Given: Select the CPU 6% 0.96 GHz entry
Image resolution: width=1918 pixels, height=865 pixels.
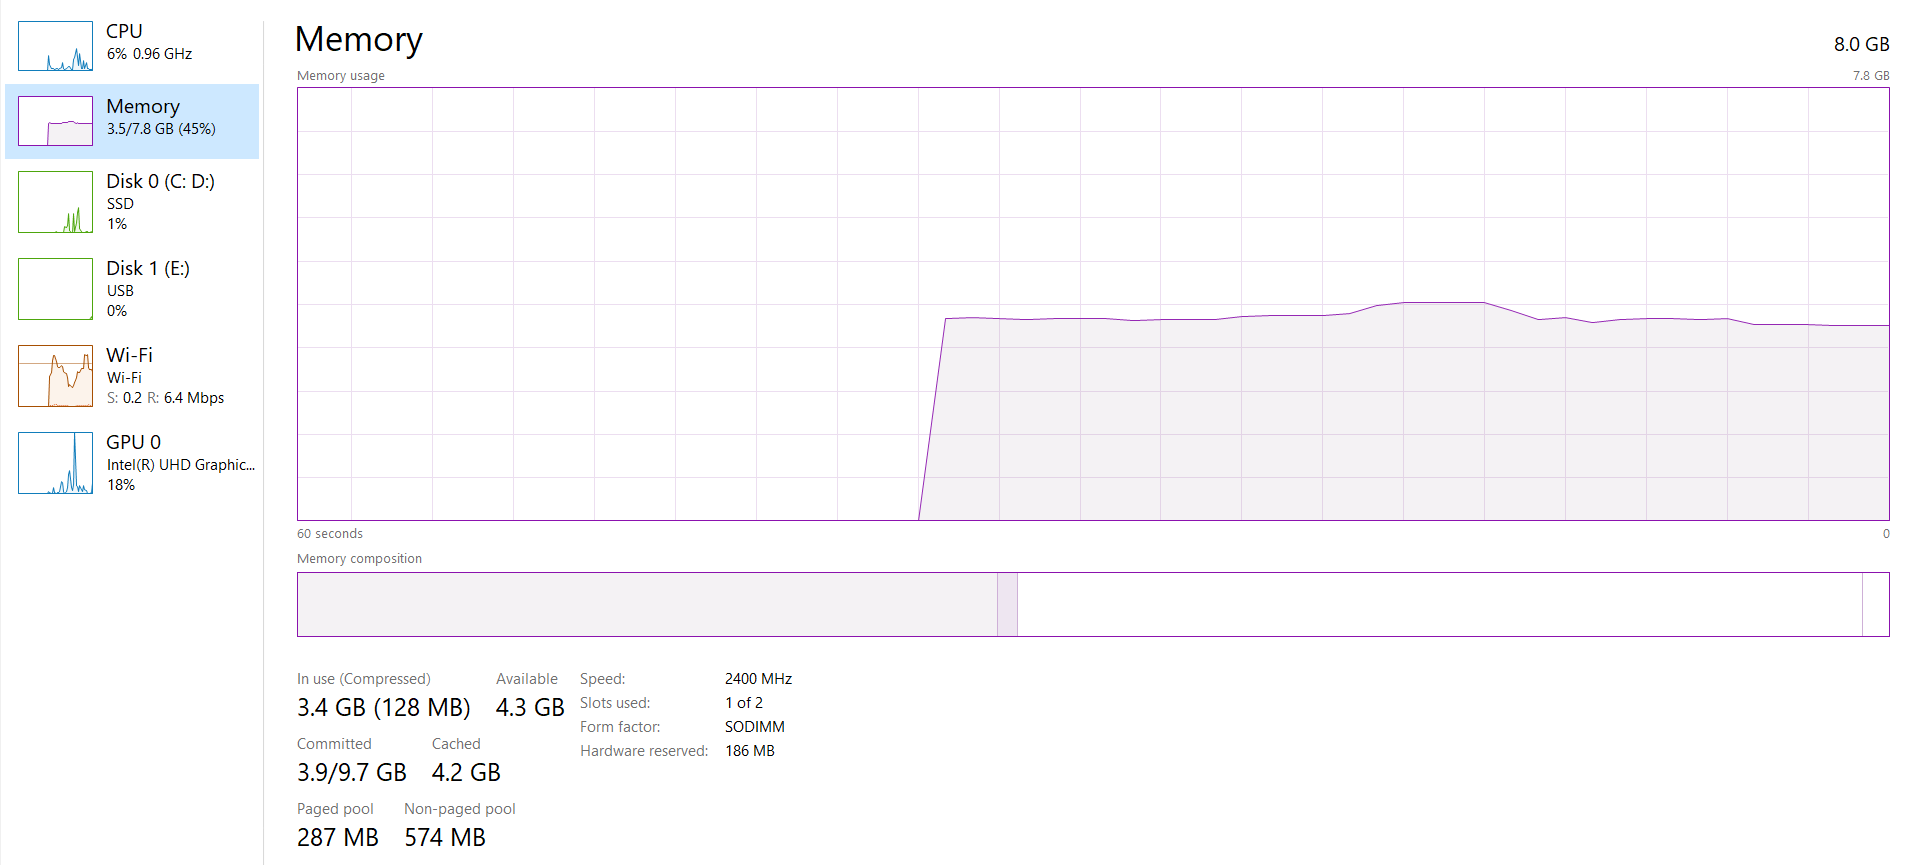Looking at the screenshot, I should (150, 42).
